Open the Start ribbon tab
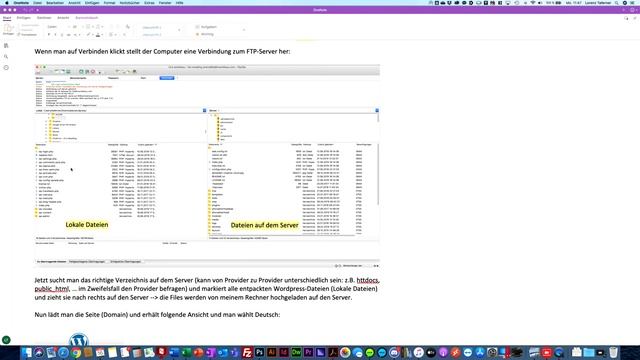This screenshot has width=640, height=360. click(7, 18)
